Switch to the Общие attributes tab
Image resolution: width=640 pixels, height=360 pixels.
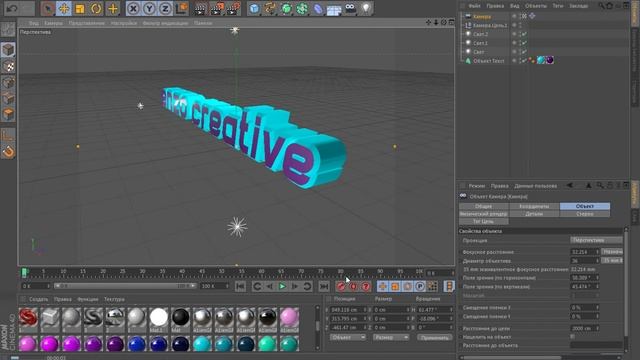click(484, 207)
